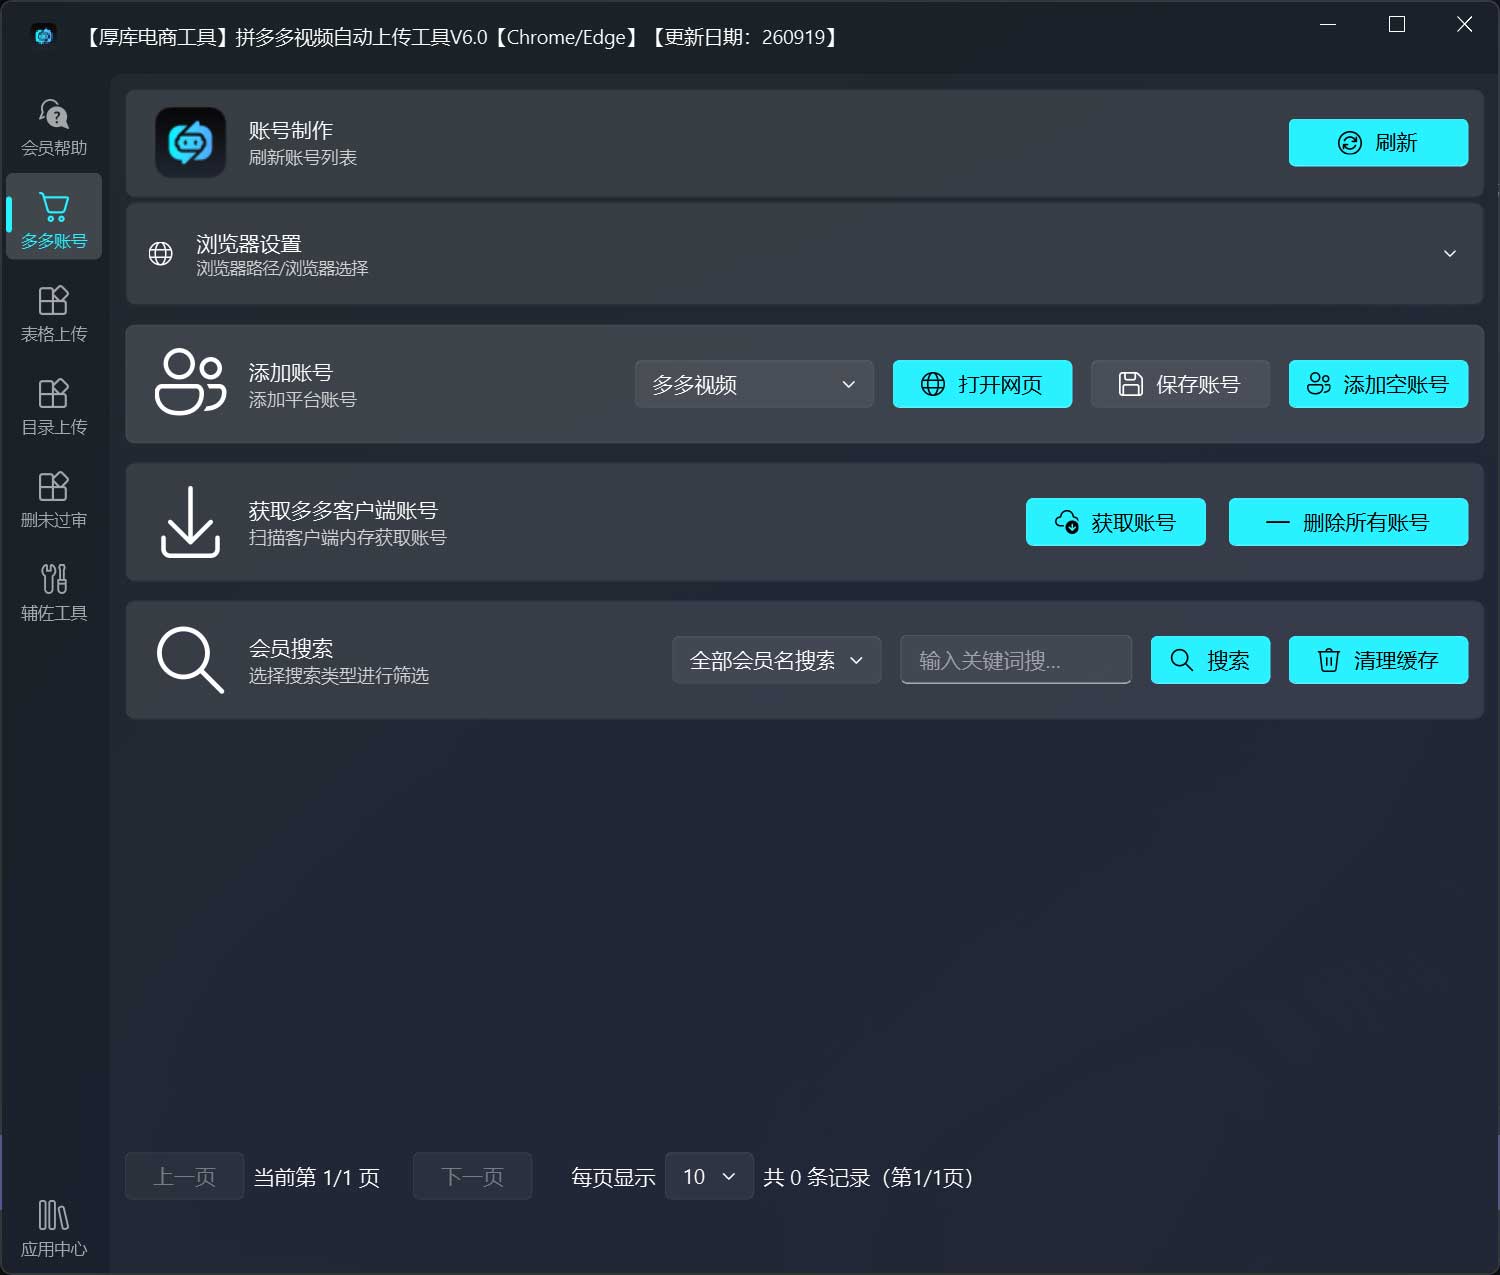Viewport: 1500px width, 1275px height.
Task: Click the 浏览器路径/浏览器选择 subtitle
Action: 282,268
